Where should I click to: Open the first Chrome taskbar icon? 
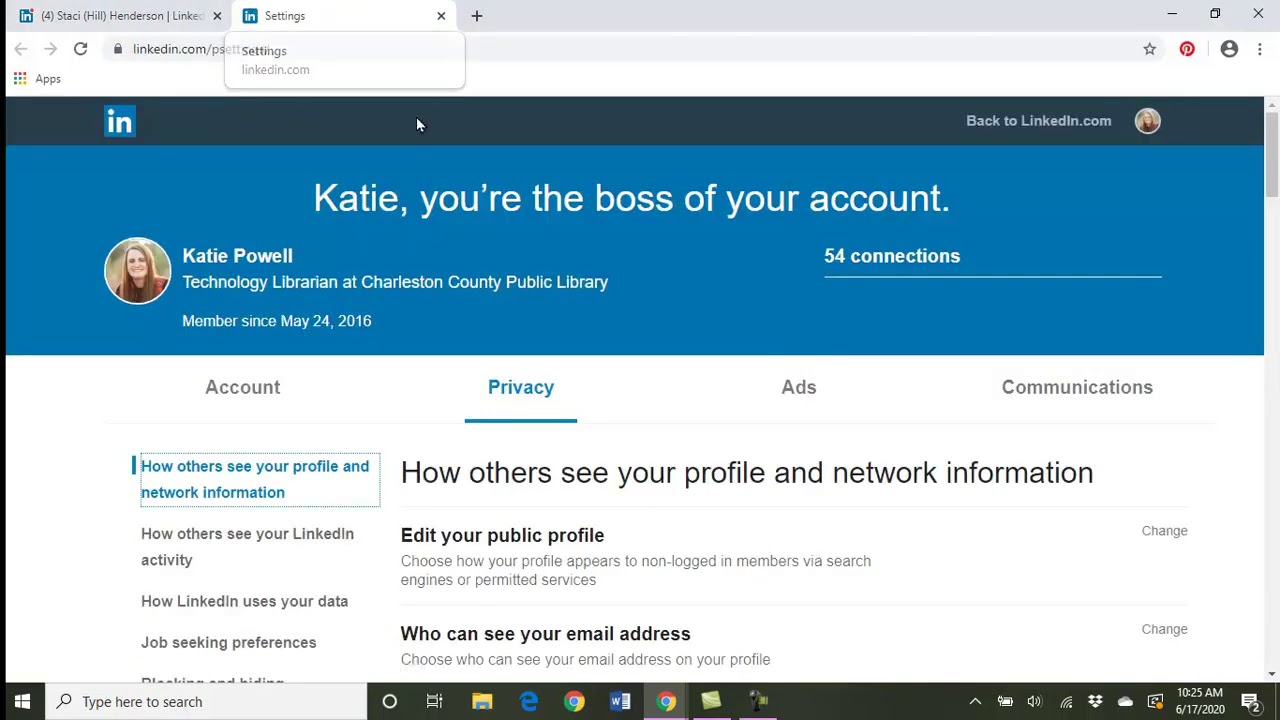coord(574,702)
